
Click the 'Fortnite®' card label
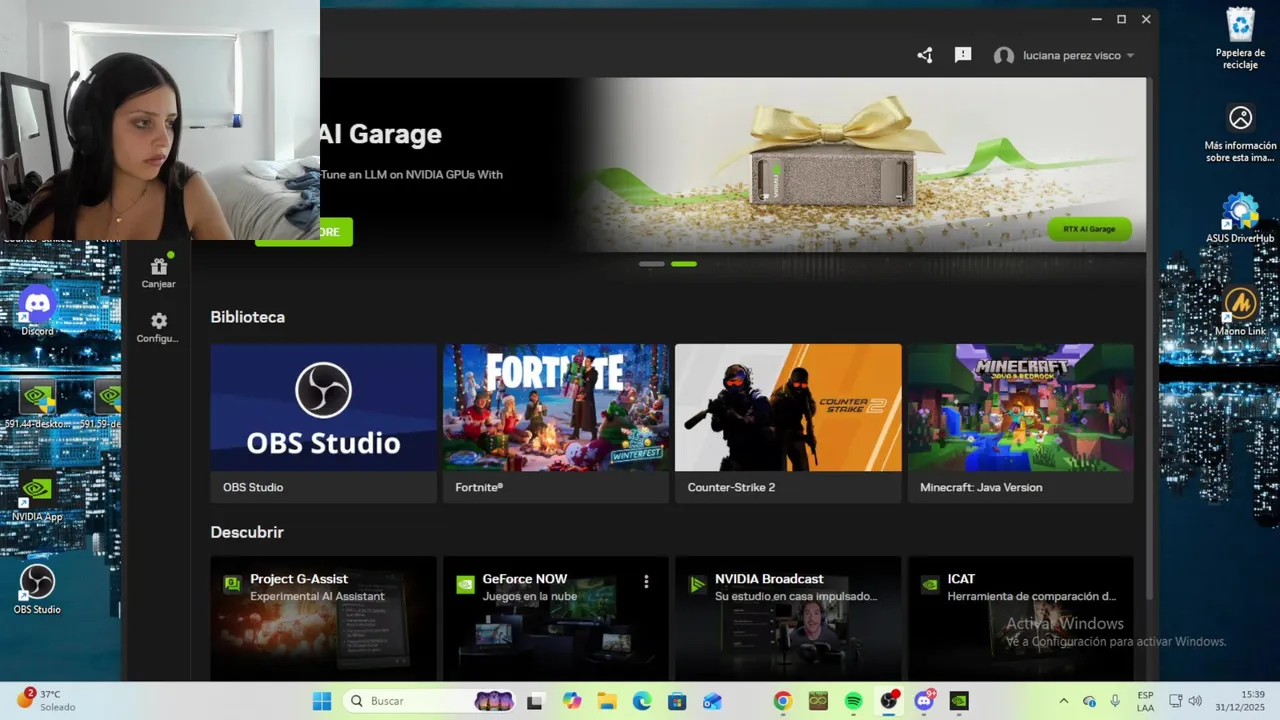479,487
